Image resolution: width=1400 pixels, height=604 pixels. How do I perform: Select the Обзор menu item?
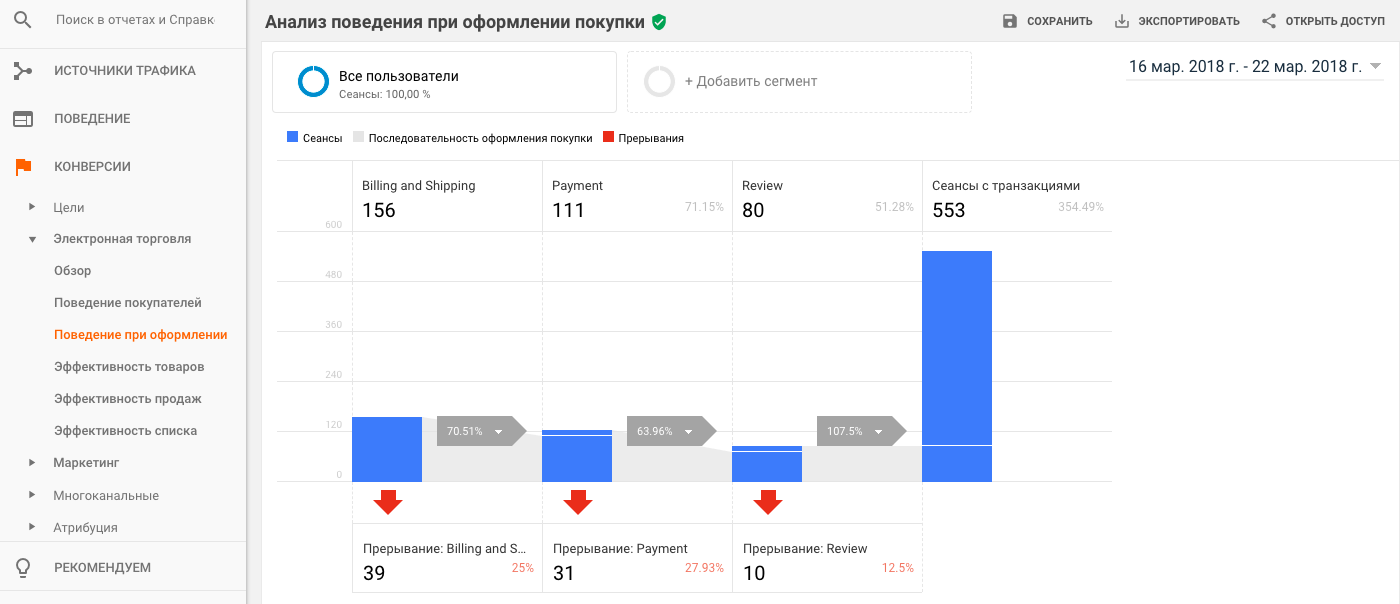pyautogui.click(x=73, y=271)
